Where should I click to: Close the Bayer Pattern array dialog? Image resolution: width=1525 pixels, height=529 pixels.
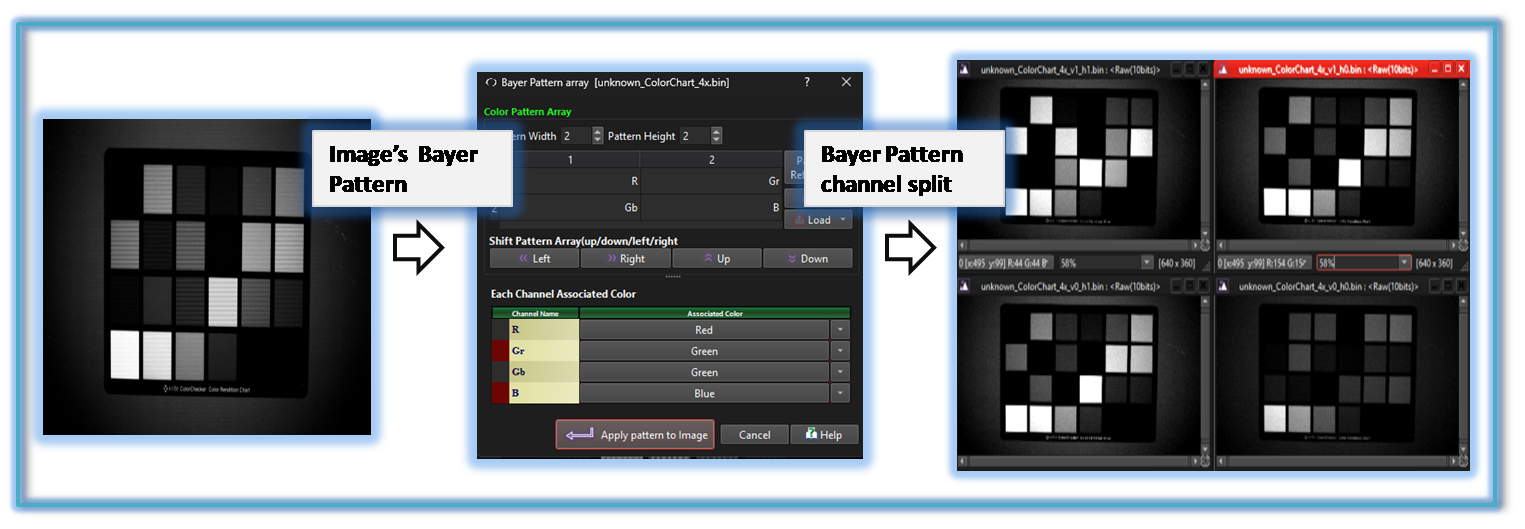click(x=846, y=82)
